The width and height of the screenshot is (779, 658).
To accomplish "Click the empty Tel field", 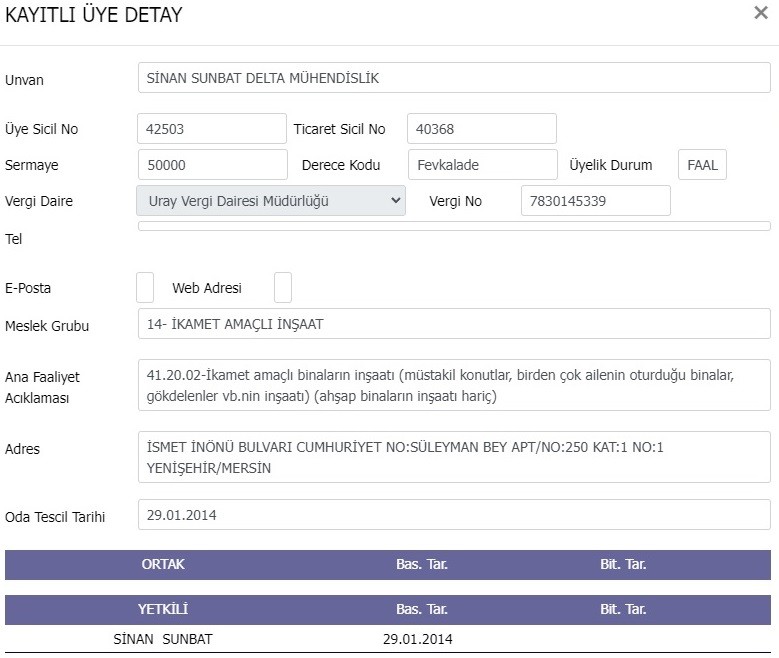I will pos(454,226).
